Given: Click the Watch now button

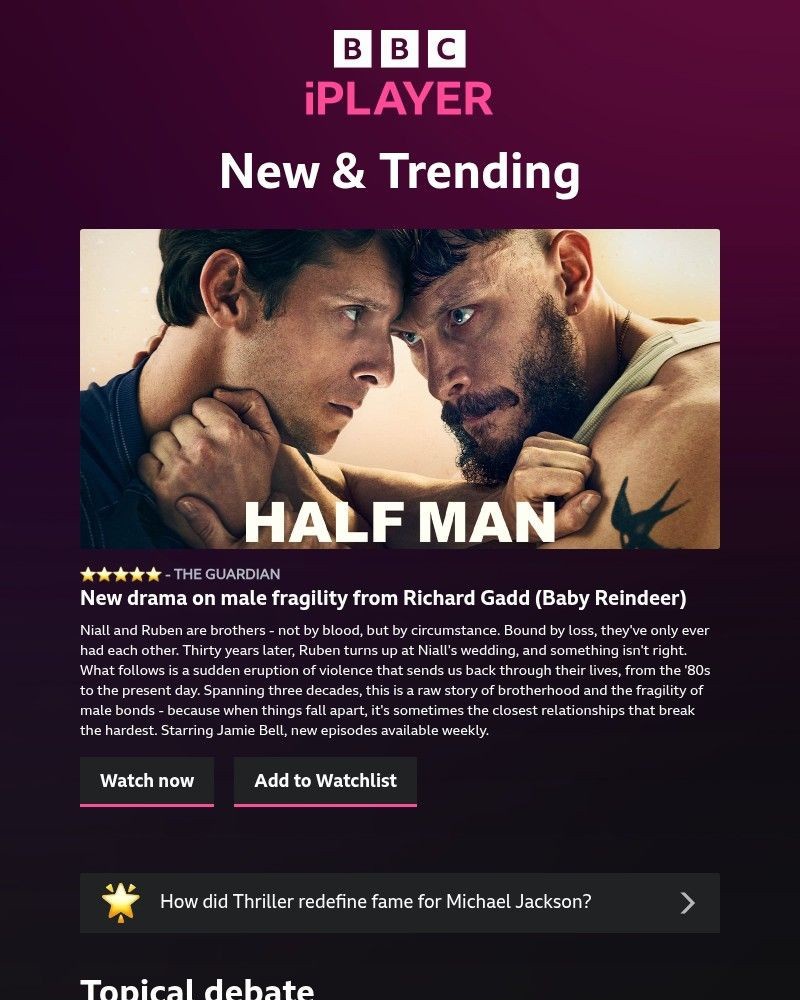Looking at the screenshot, I should pos(147,781).
